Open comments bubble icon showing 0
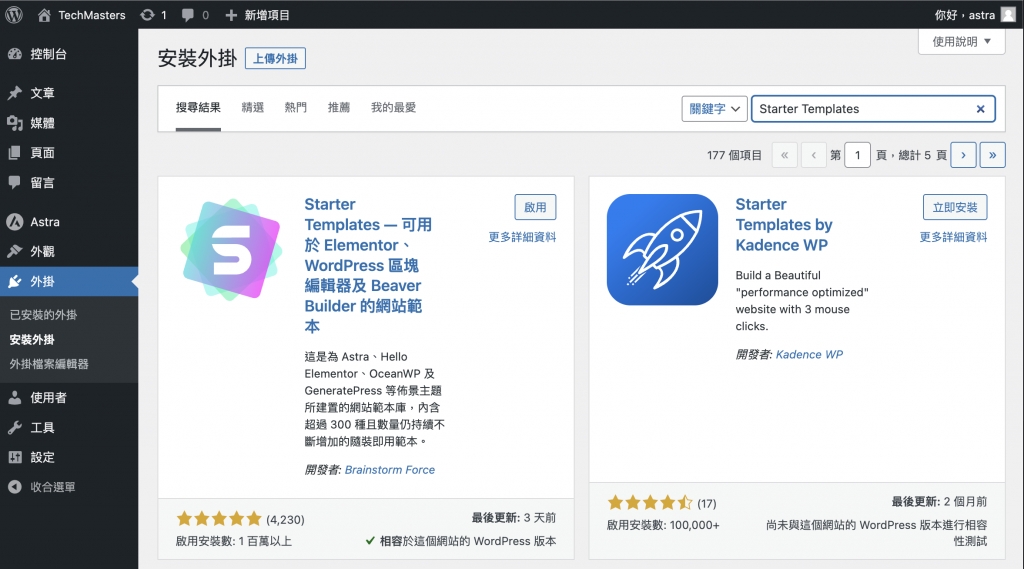Viewport: 1024px width, 569px height. [x=188, y=15]
